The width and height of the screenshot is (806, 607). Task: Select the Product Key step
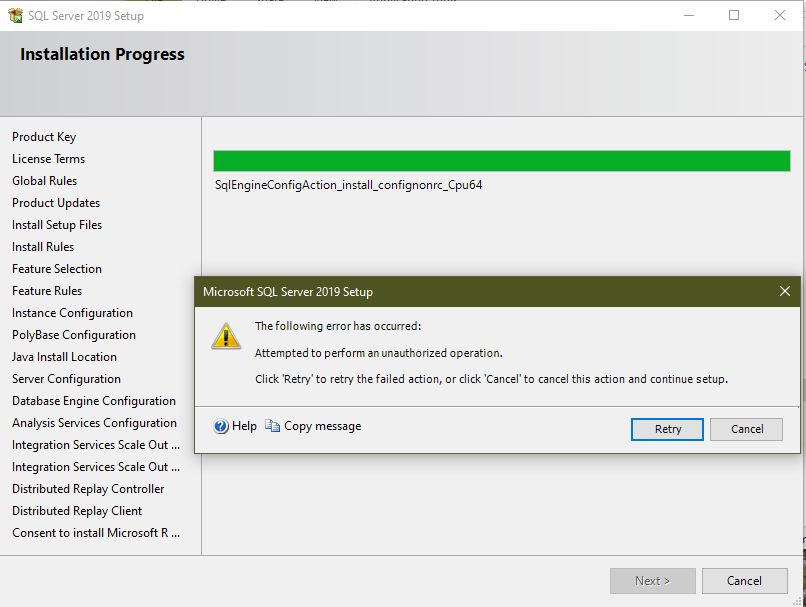point(44,137)
